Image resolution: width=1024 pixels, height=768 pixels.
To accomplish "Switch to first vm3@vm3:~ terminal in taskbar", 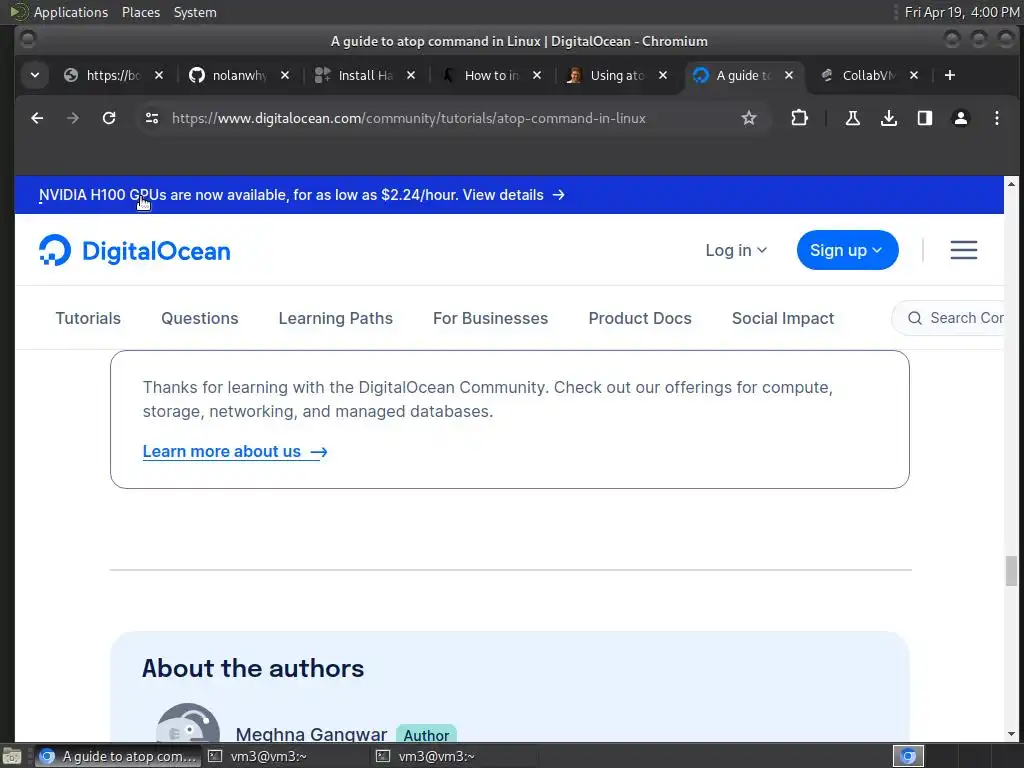I will [285, 756].
